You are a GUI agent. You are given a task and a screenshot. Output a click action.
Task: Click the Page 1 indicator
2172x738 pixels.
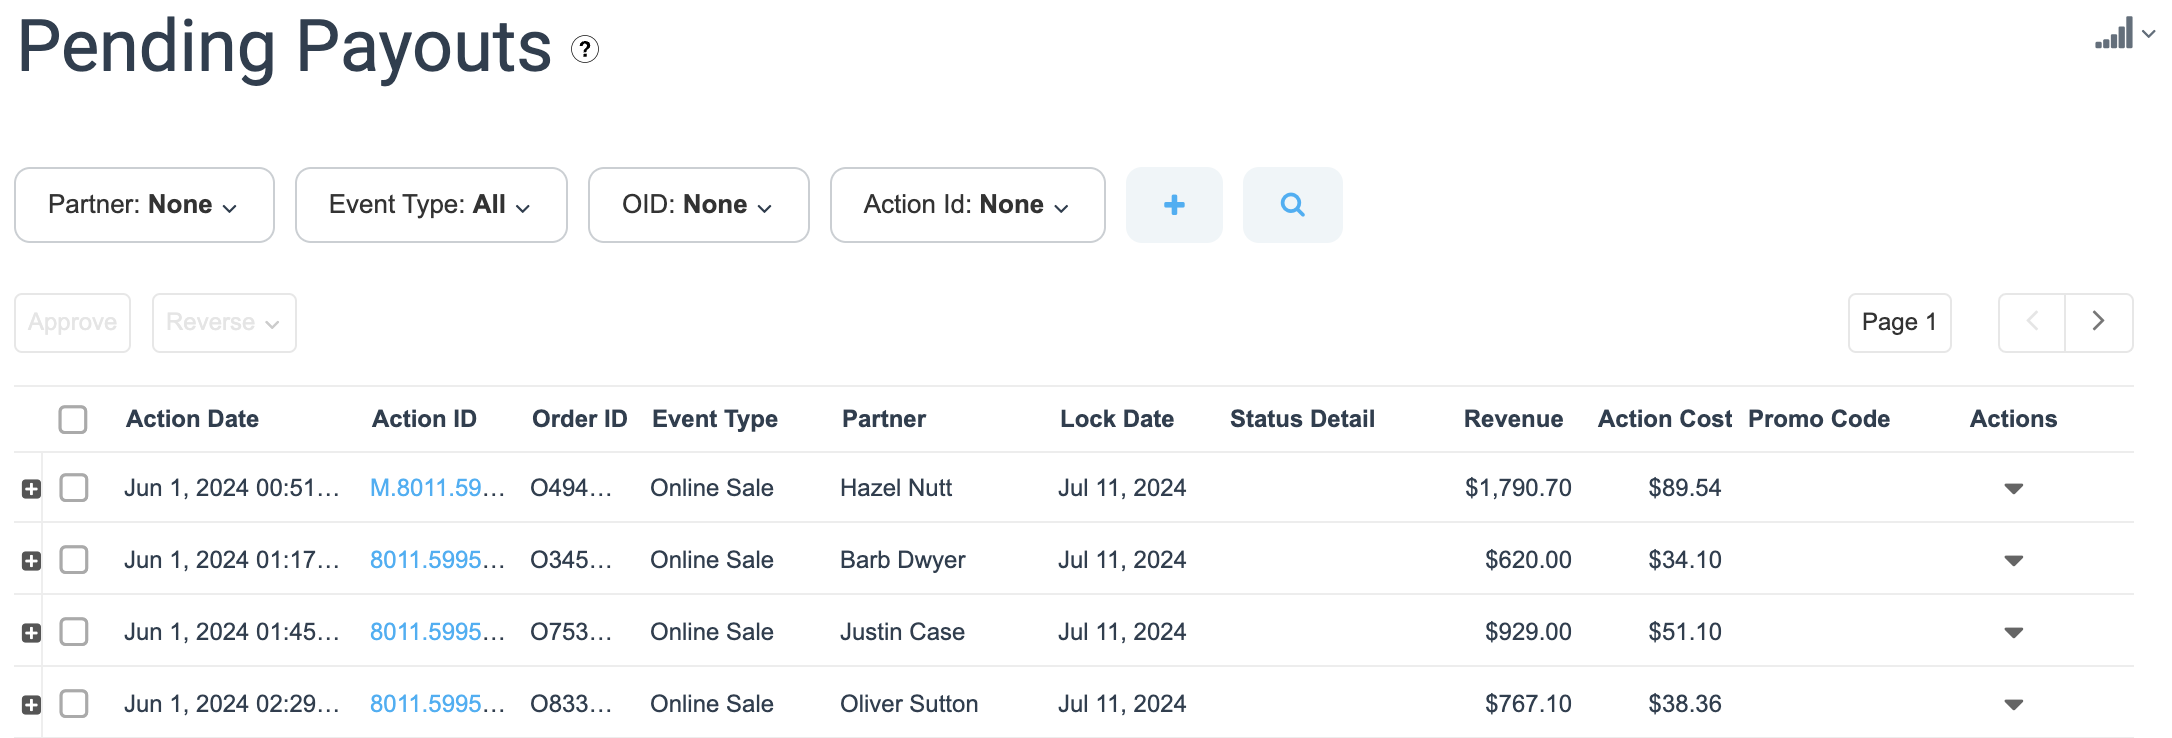1899,322
